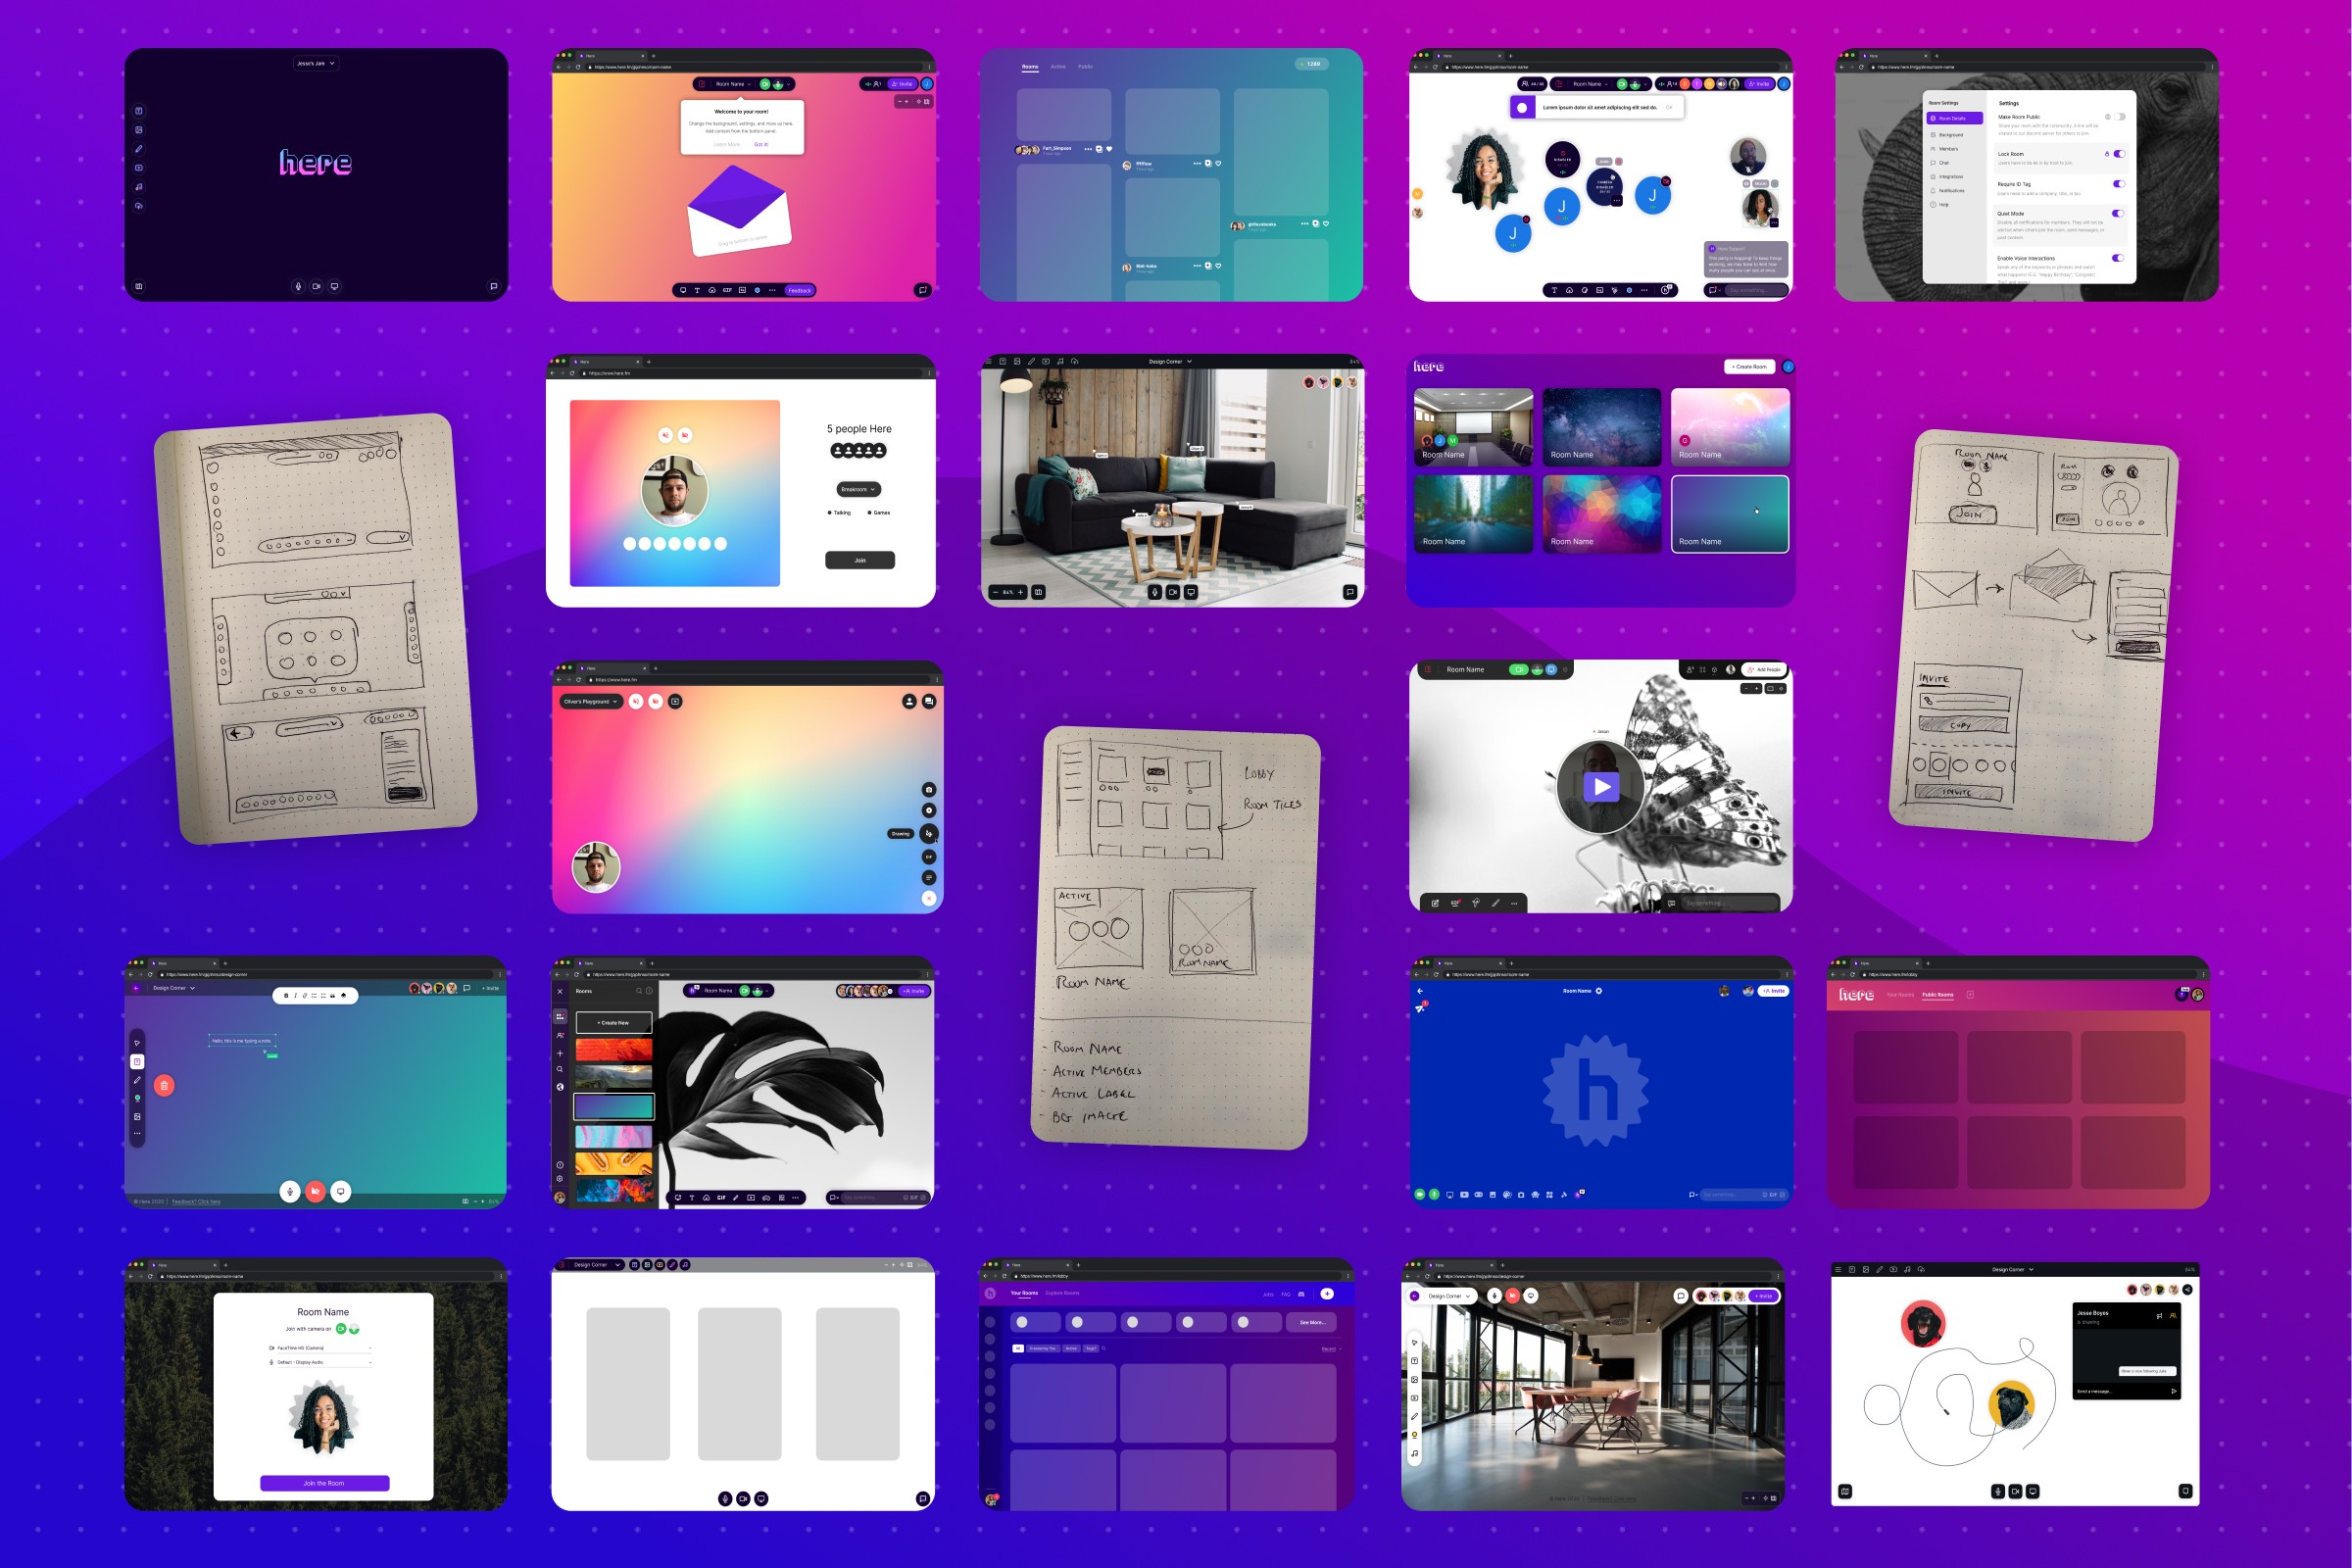2352x1568 pixels.
Task: Click the zoom plus icon beside 84%
Action: (1020, 592)
